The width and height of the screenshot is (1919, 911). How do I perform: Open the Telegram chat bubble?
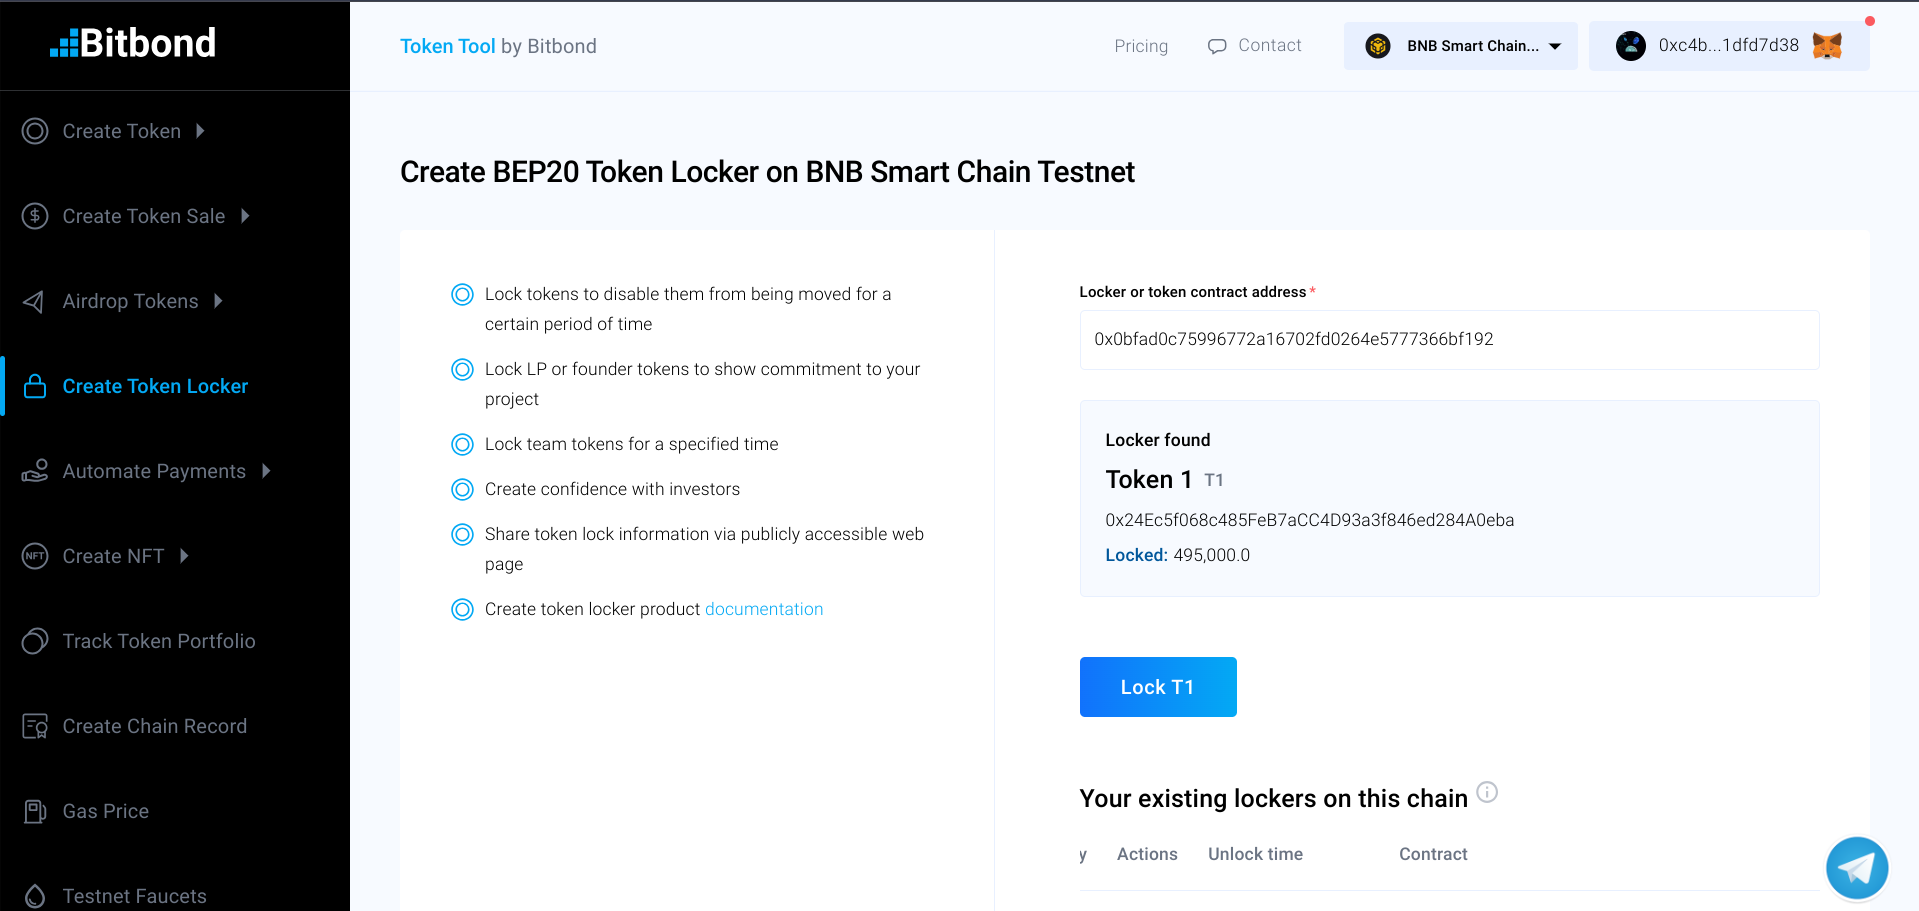pyautogui.click(x=1856, y=868)
